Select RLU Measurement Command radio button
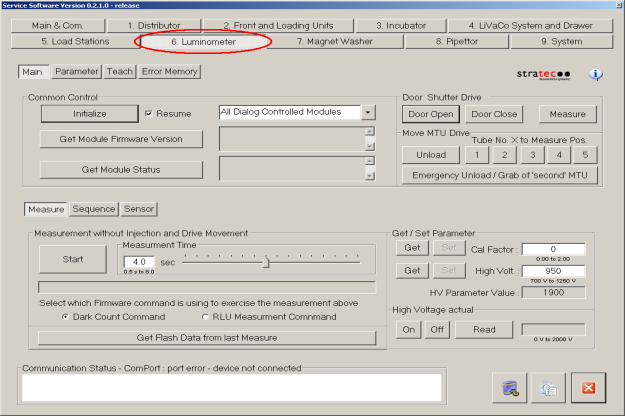The image size is (625, 416). click(x=207, y=317)
